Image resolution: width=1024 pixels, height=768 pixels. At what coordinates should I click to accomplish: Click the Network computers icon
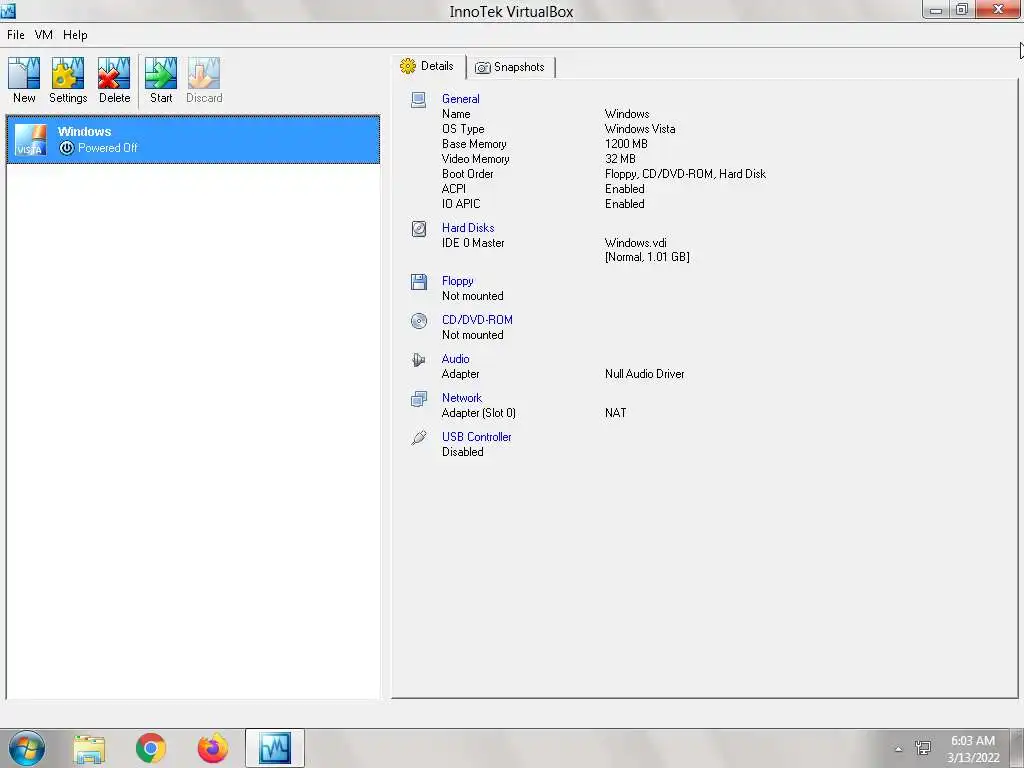[x=419, y=398]
